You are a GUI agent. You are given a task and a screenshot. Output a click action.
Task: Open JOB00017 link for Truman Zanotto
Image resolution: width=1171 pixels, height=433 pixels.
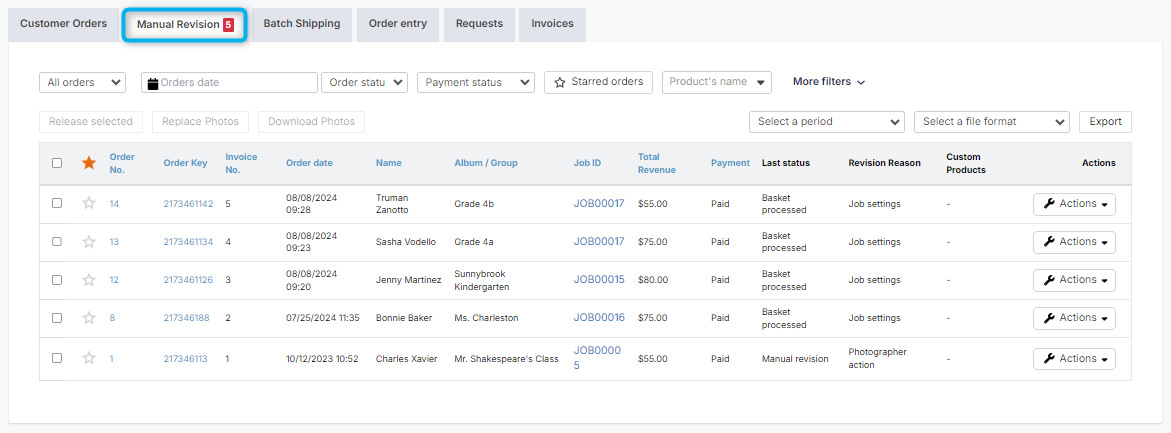click(x=599, y=203)
